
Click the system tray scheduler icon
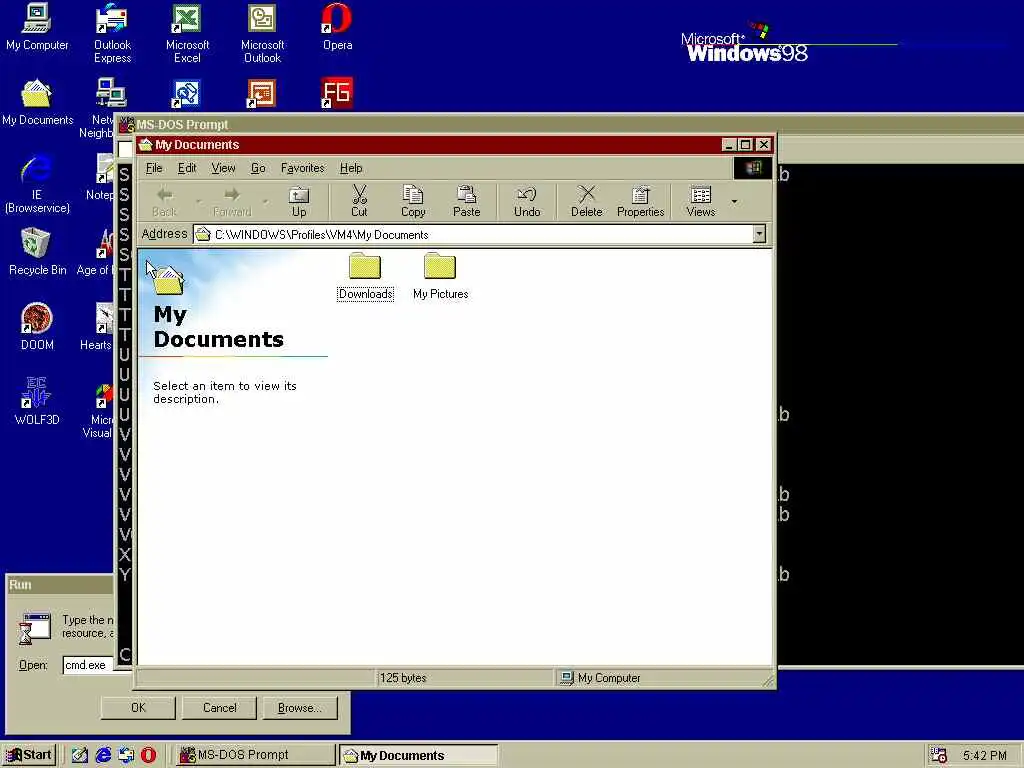(938, 755)
